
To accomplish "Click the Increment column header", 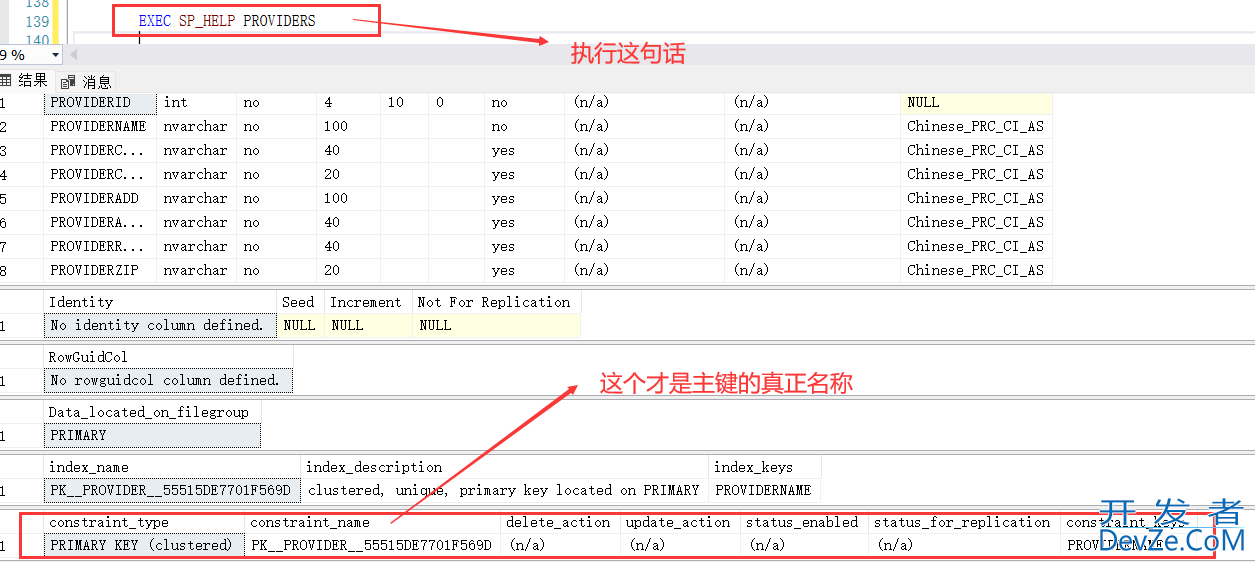I will point(368,302).
